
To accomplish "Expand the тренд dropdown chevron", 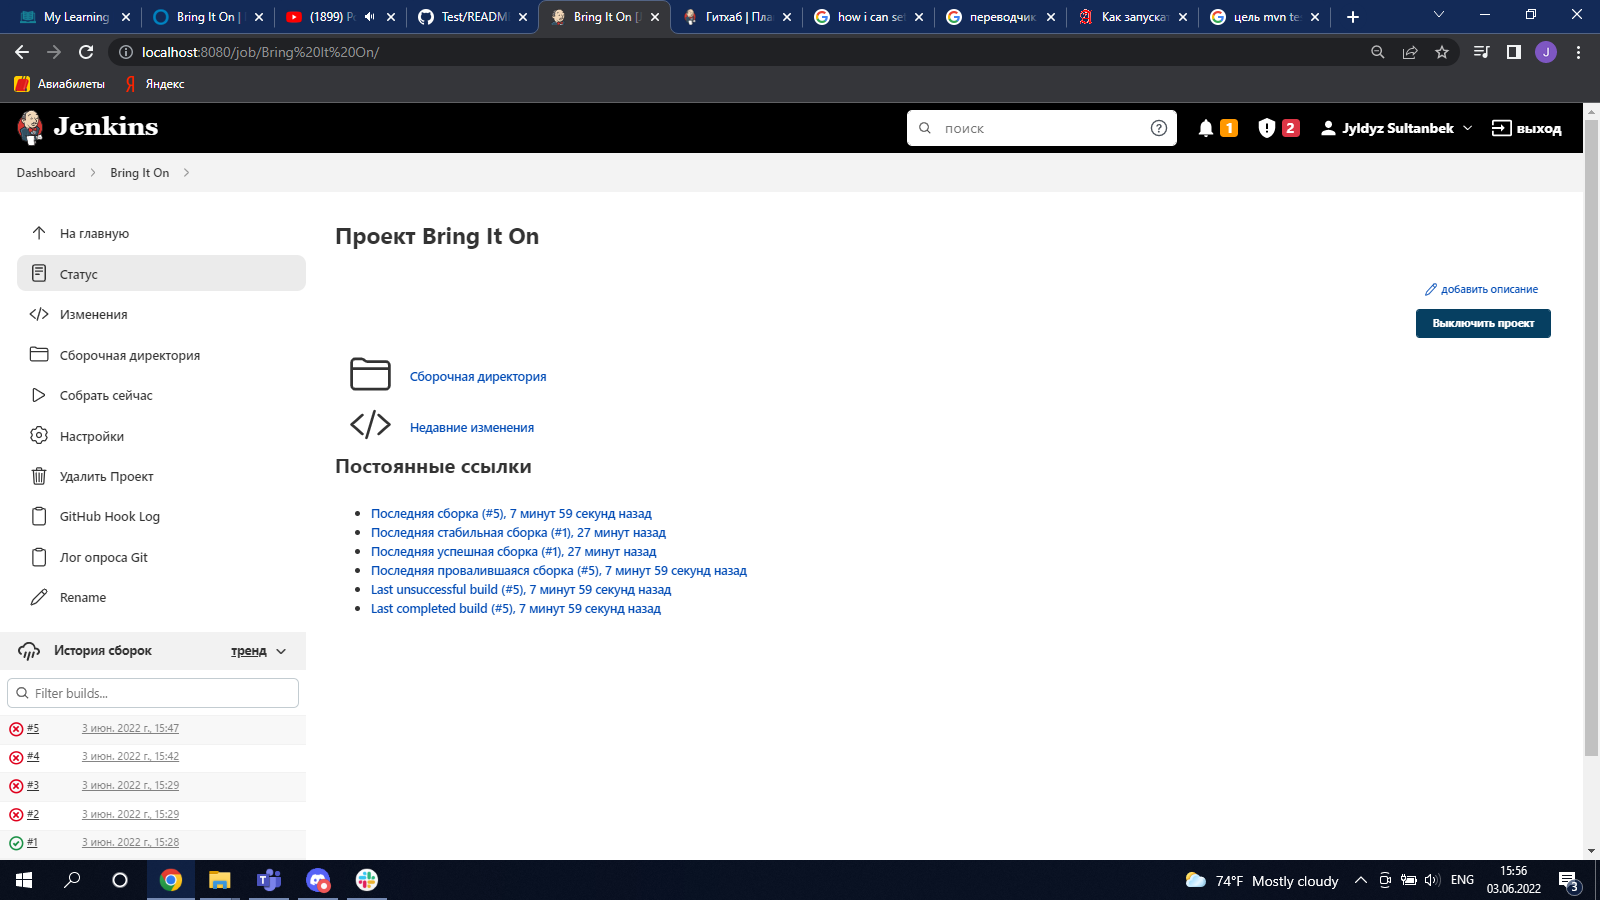I will tap(281, 651).
